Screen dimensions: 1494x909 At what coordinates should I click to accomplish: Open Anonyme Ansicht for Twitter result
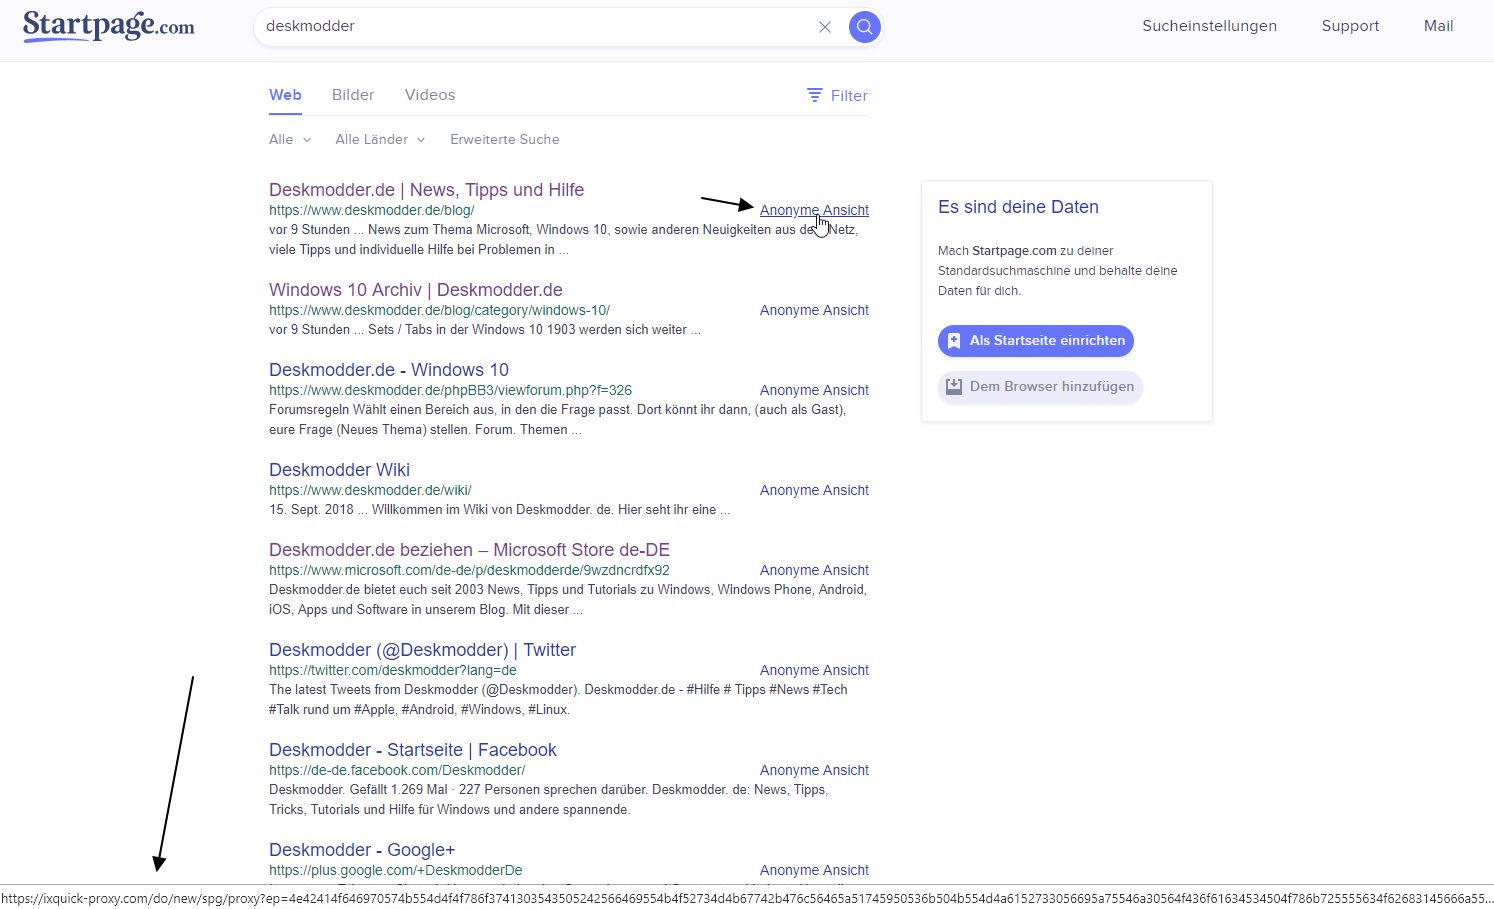point(814,670)
